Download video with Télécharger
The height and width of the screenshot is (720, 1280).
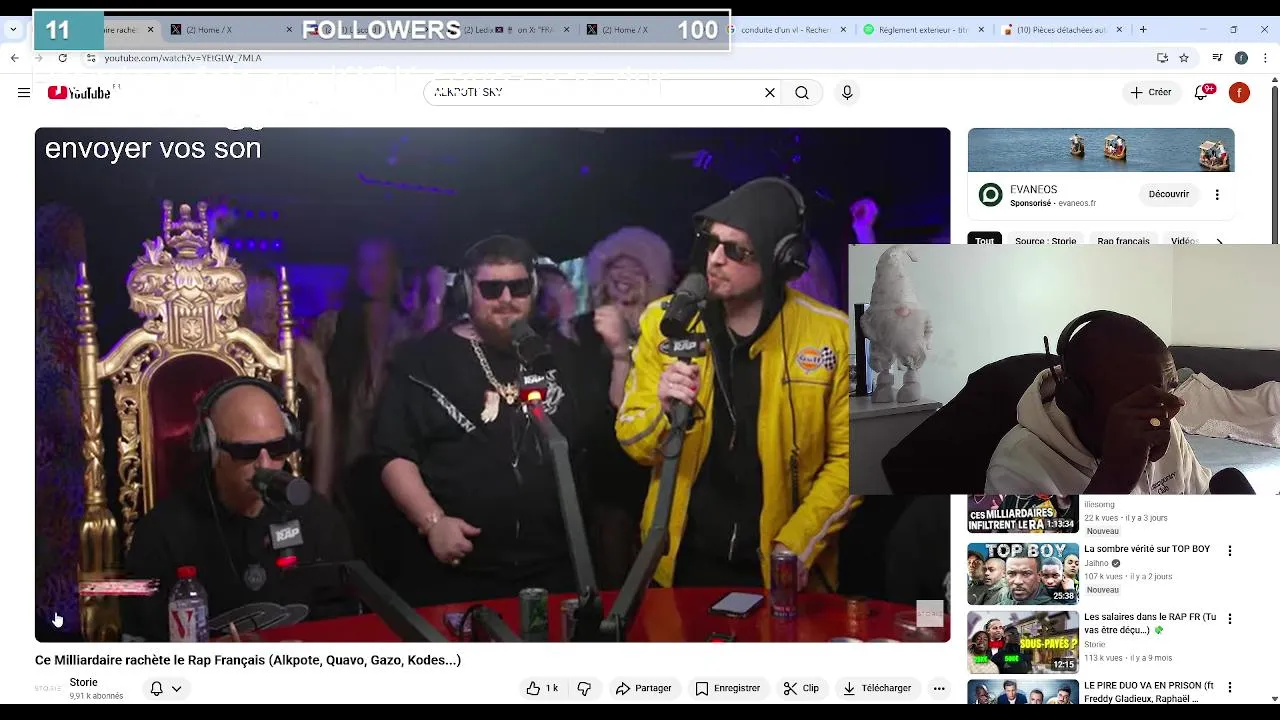(x=877, y=688)
